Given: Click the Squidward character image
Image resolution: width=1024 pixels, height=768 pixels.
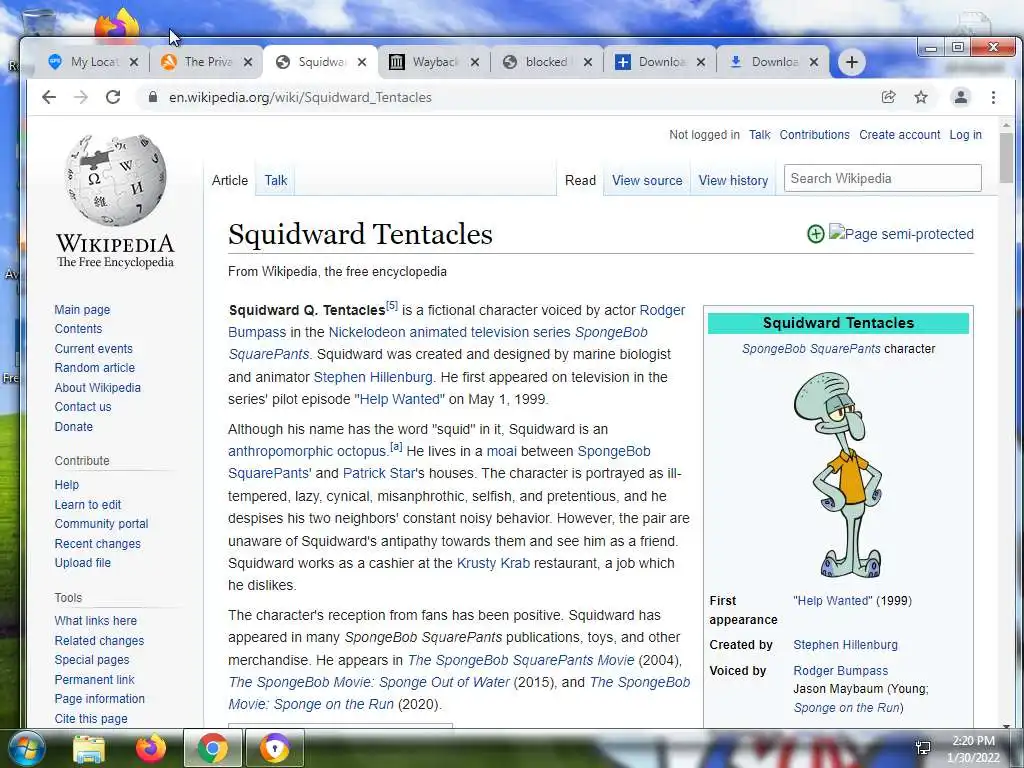Looking at the screenshot, I should click(839, 475).
